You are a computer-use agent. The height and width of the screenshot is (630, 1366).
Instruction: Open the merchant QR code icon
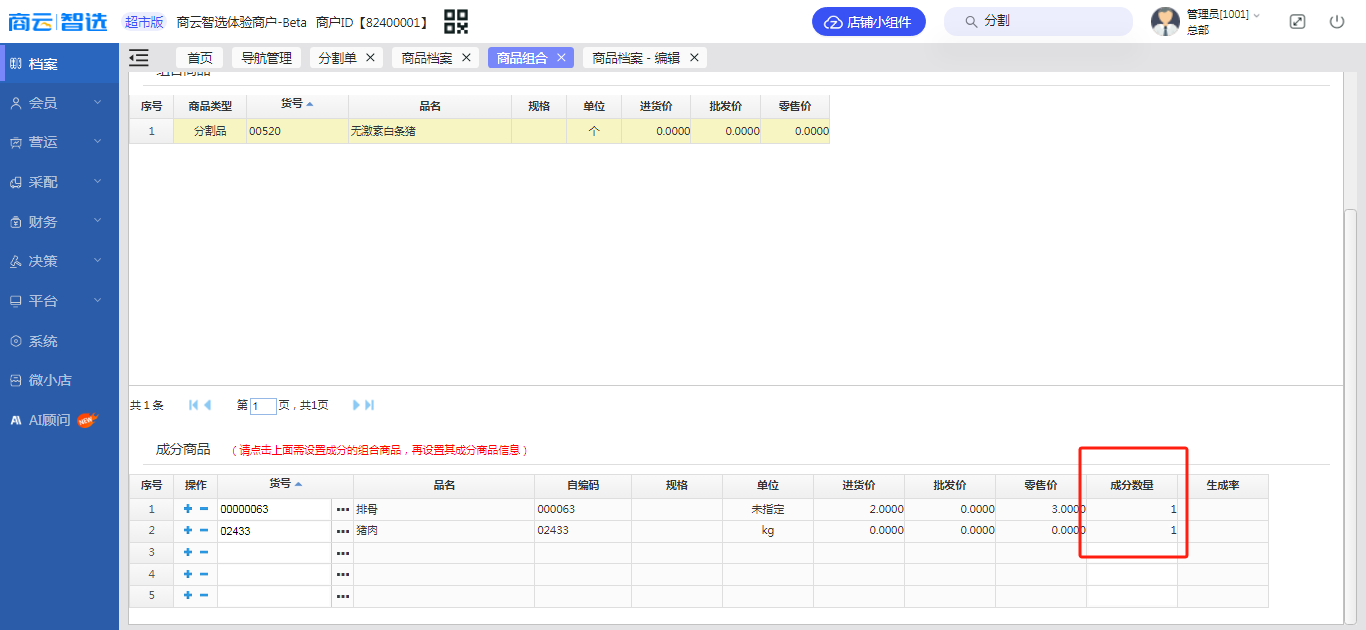tap(456, 21)
